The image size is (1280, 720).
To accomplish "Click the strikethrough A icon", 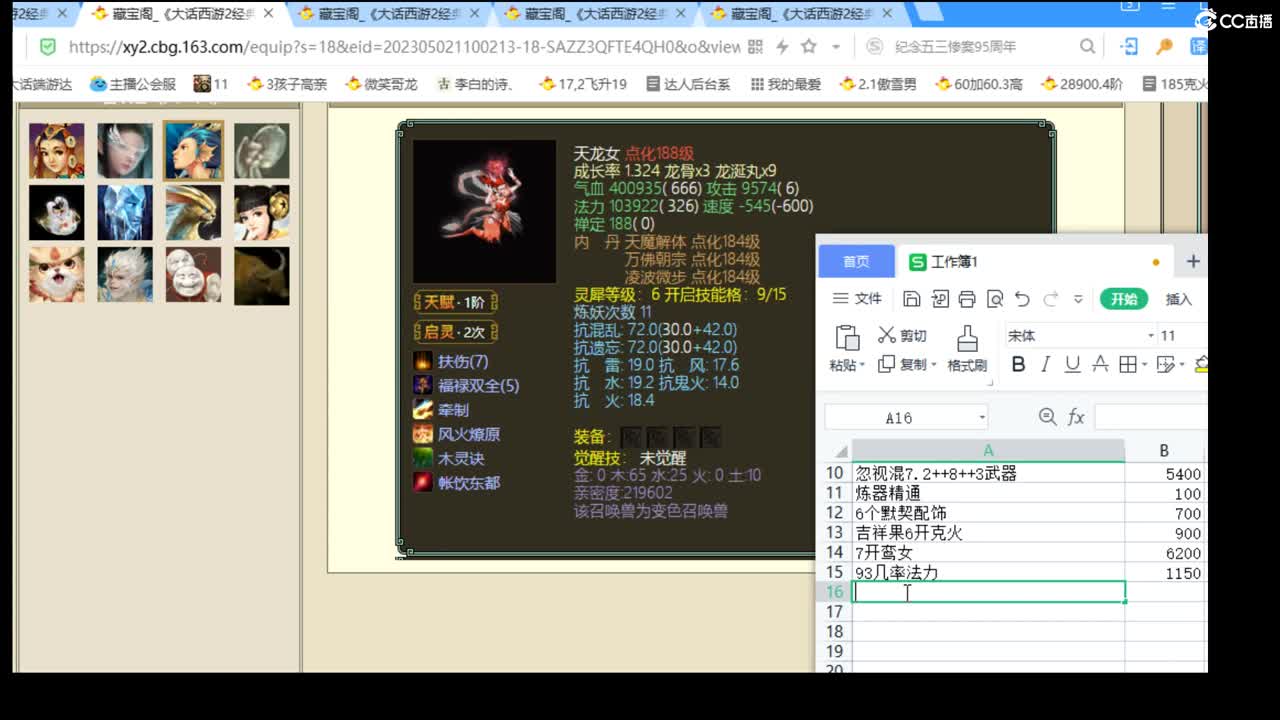I will [x=1100, y=364].
